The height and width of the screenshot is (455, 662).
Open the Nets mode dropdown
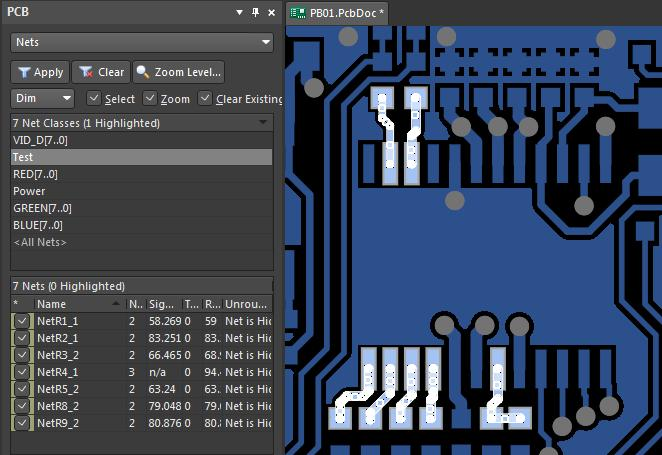tap(142, 42)
